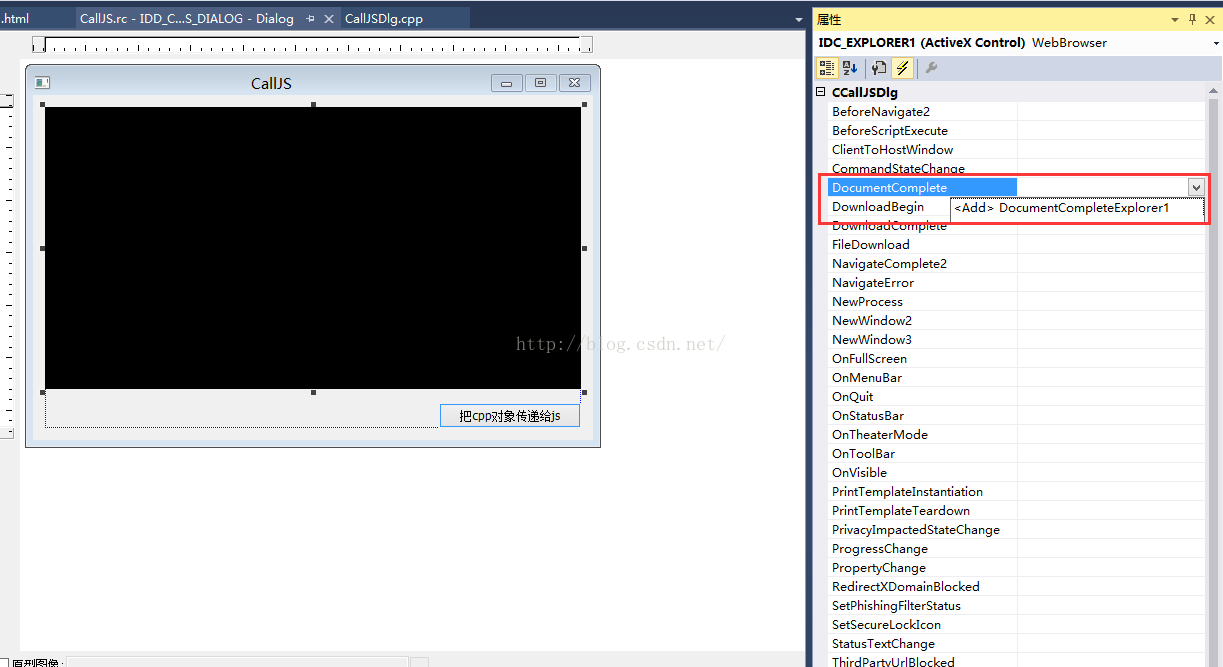Screen dimensions: 1223x667
Task: Click the wrench Property Pages icon
Action: (x=931, y=68)
